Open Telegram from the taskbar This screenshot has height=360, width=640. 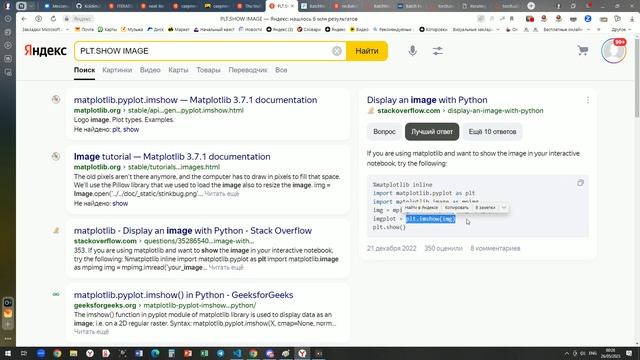(220, 353)
